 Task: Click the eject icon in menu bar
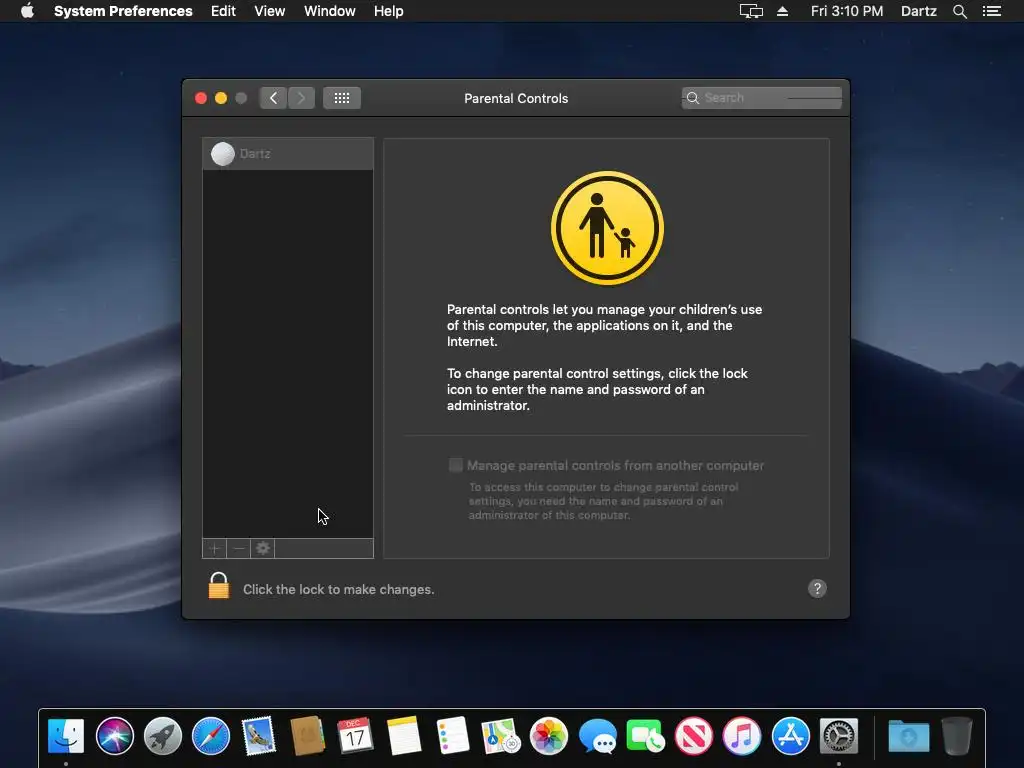pyautogui.click(x=782, y=11)
